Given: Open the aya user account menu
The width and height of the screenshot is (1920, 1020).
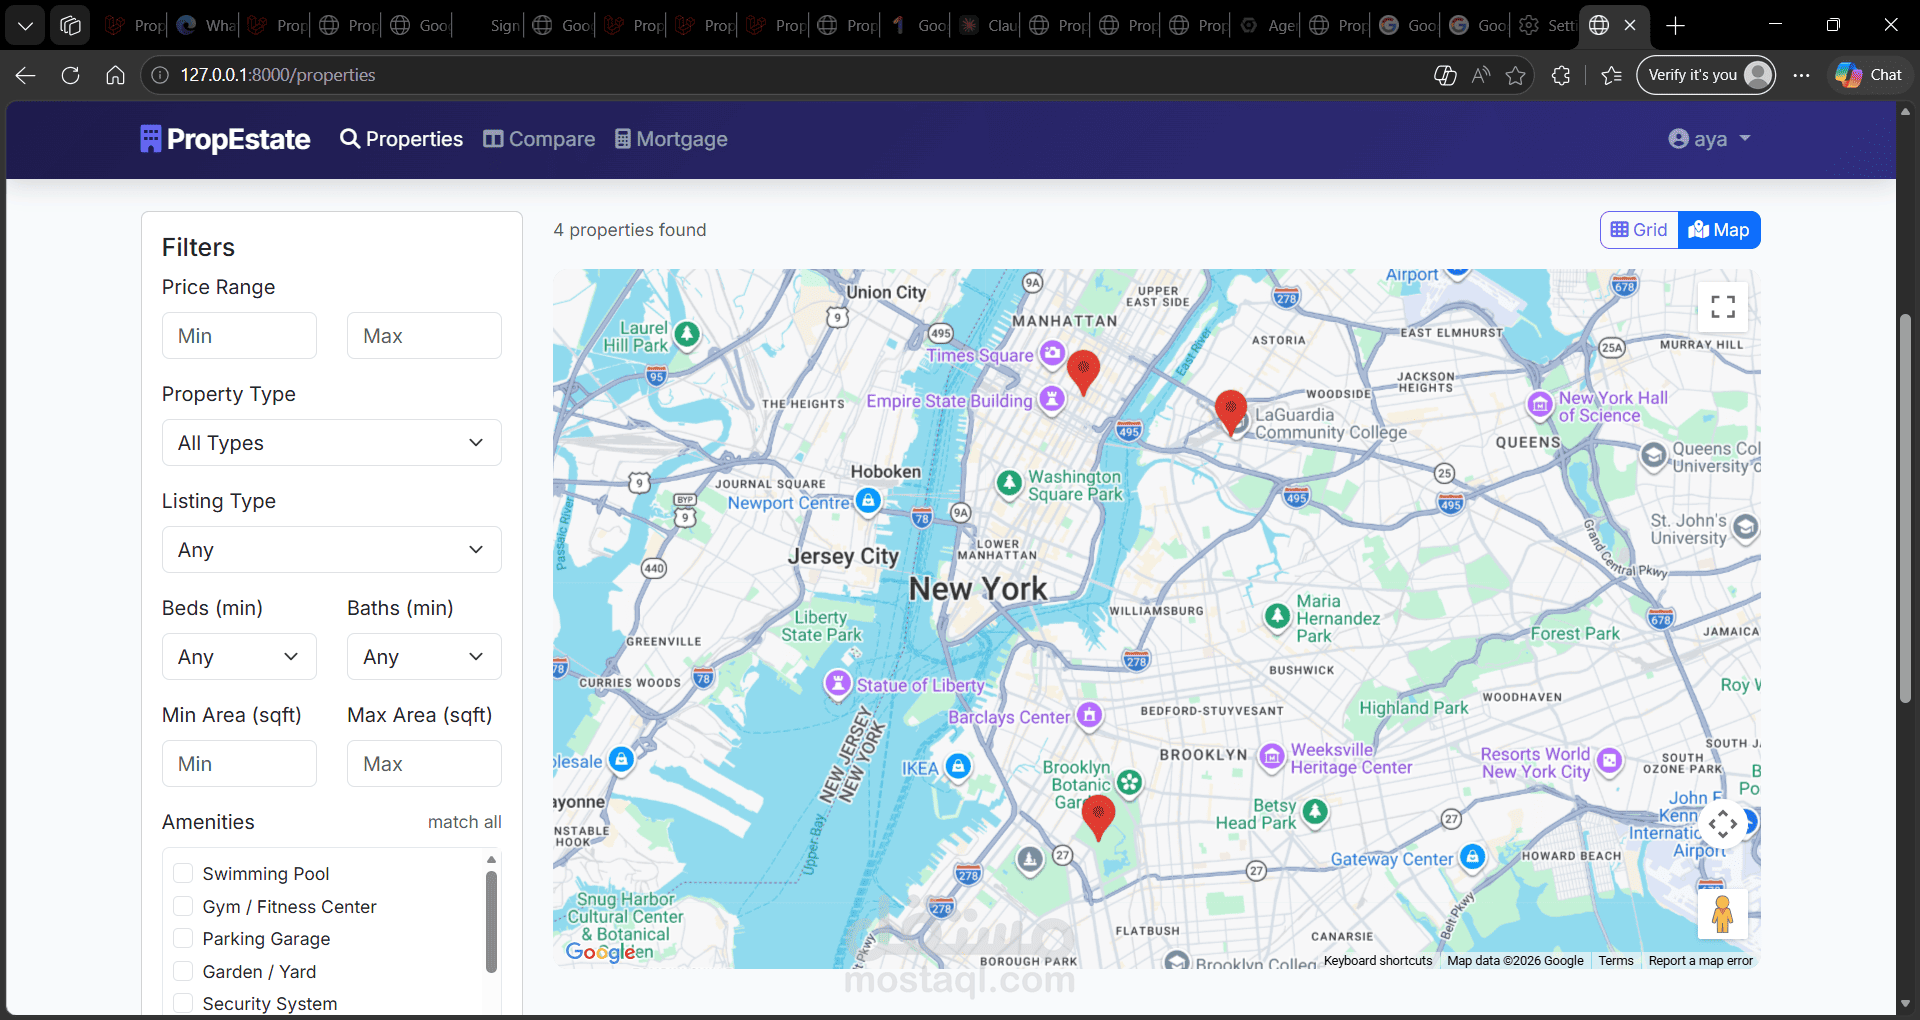Looking at the screenshot, I should pyautogui.click(x=1709, y=139).
